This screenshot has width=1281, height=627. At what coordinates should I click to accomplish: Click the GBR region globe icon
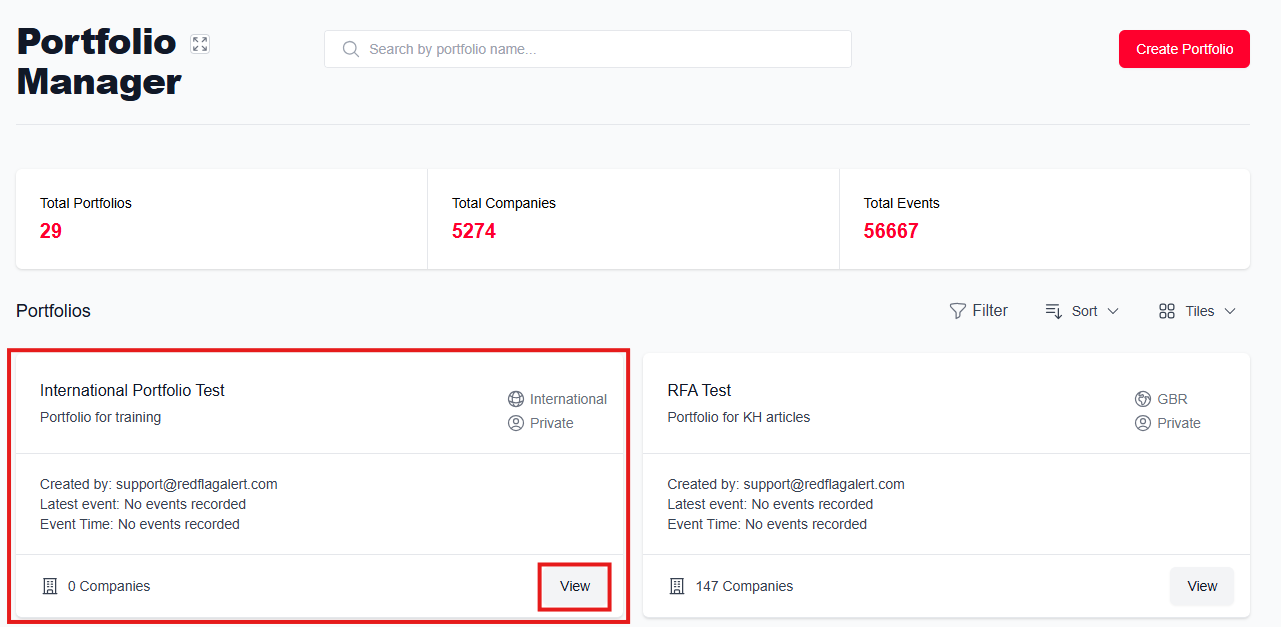pyautogui.click(x=1143, y=399)
